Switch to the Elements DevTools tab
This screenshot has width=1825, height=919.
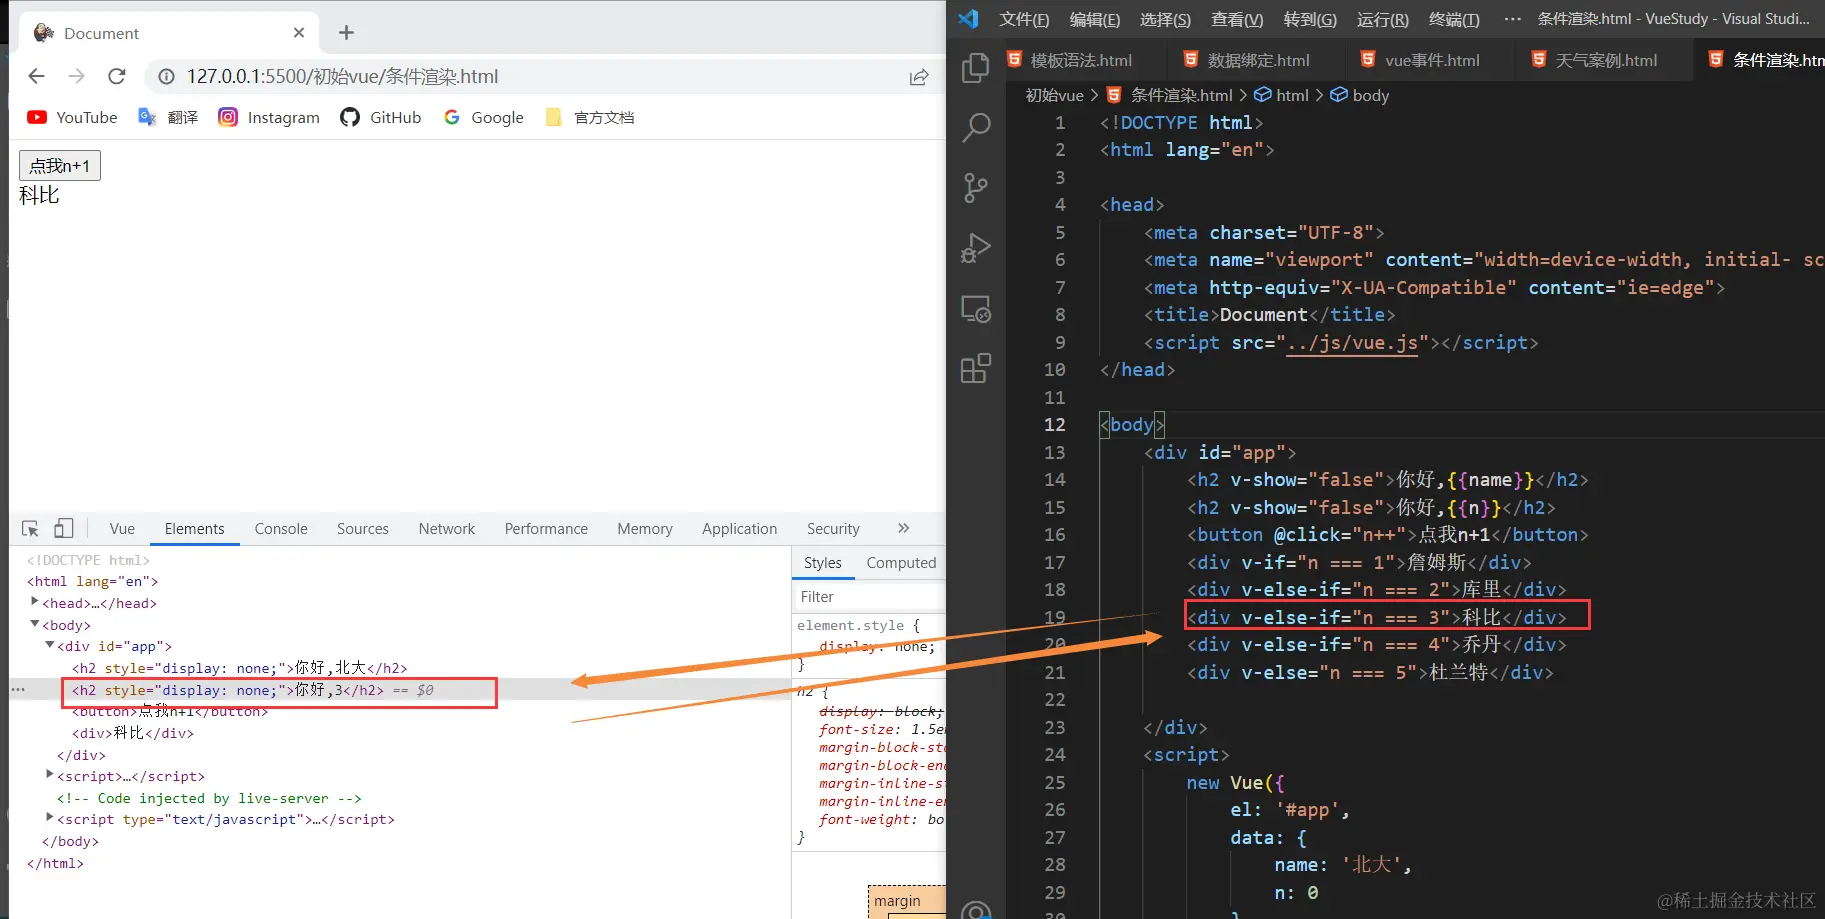[195, 528]
